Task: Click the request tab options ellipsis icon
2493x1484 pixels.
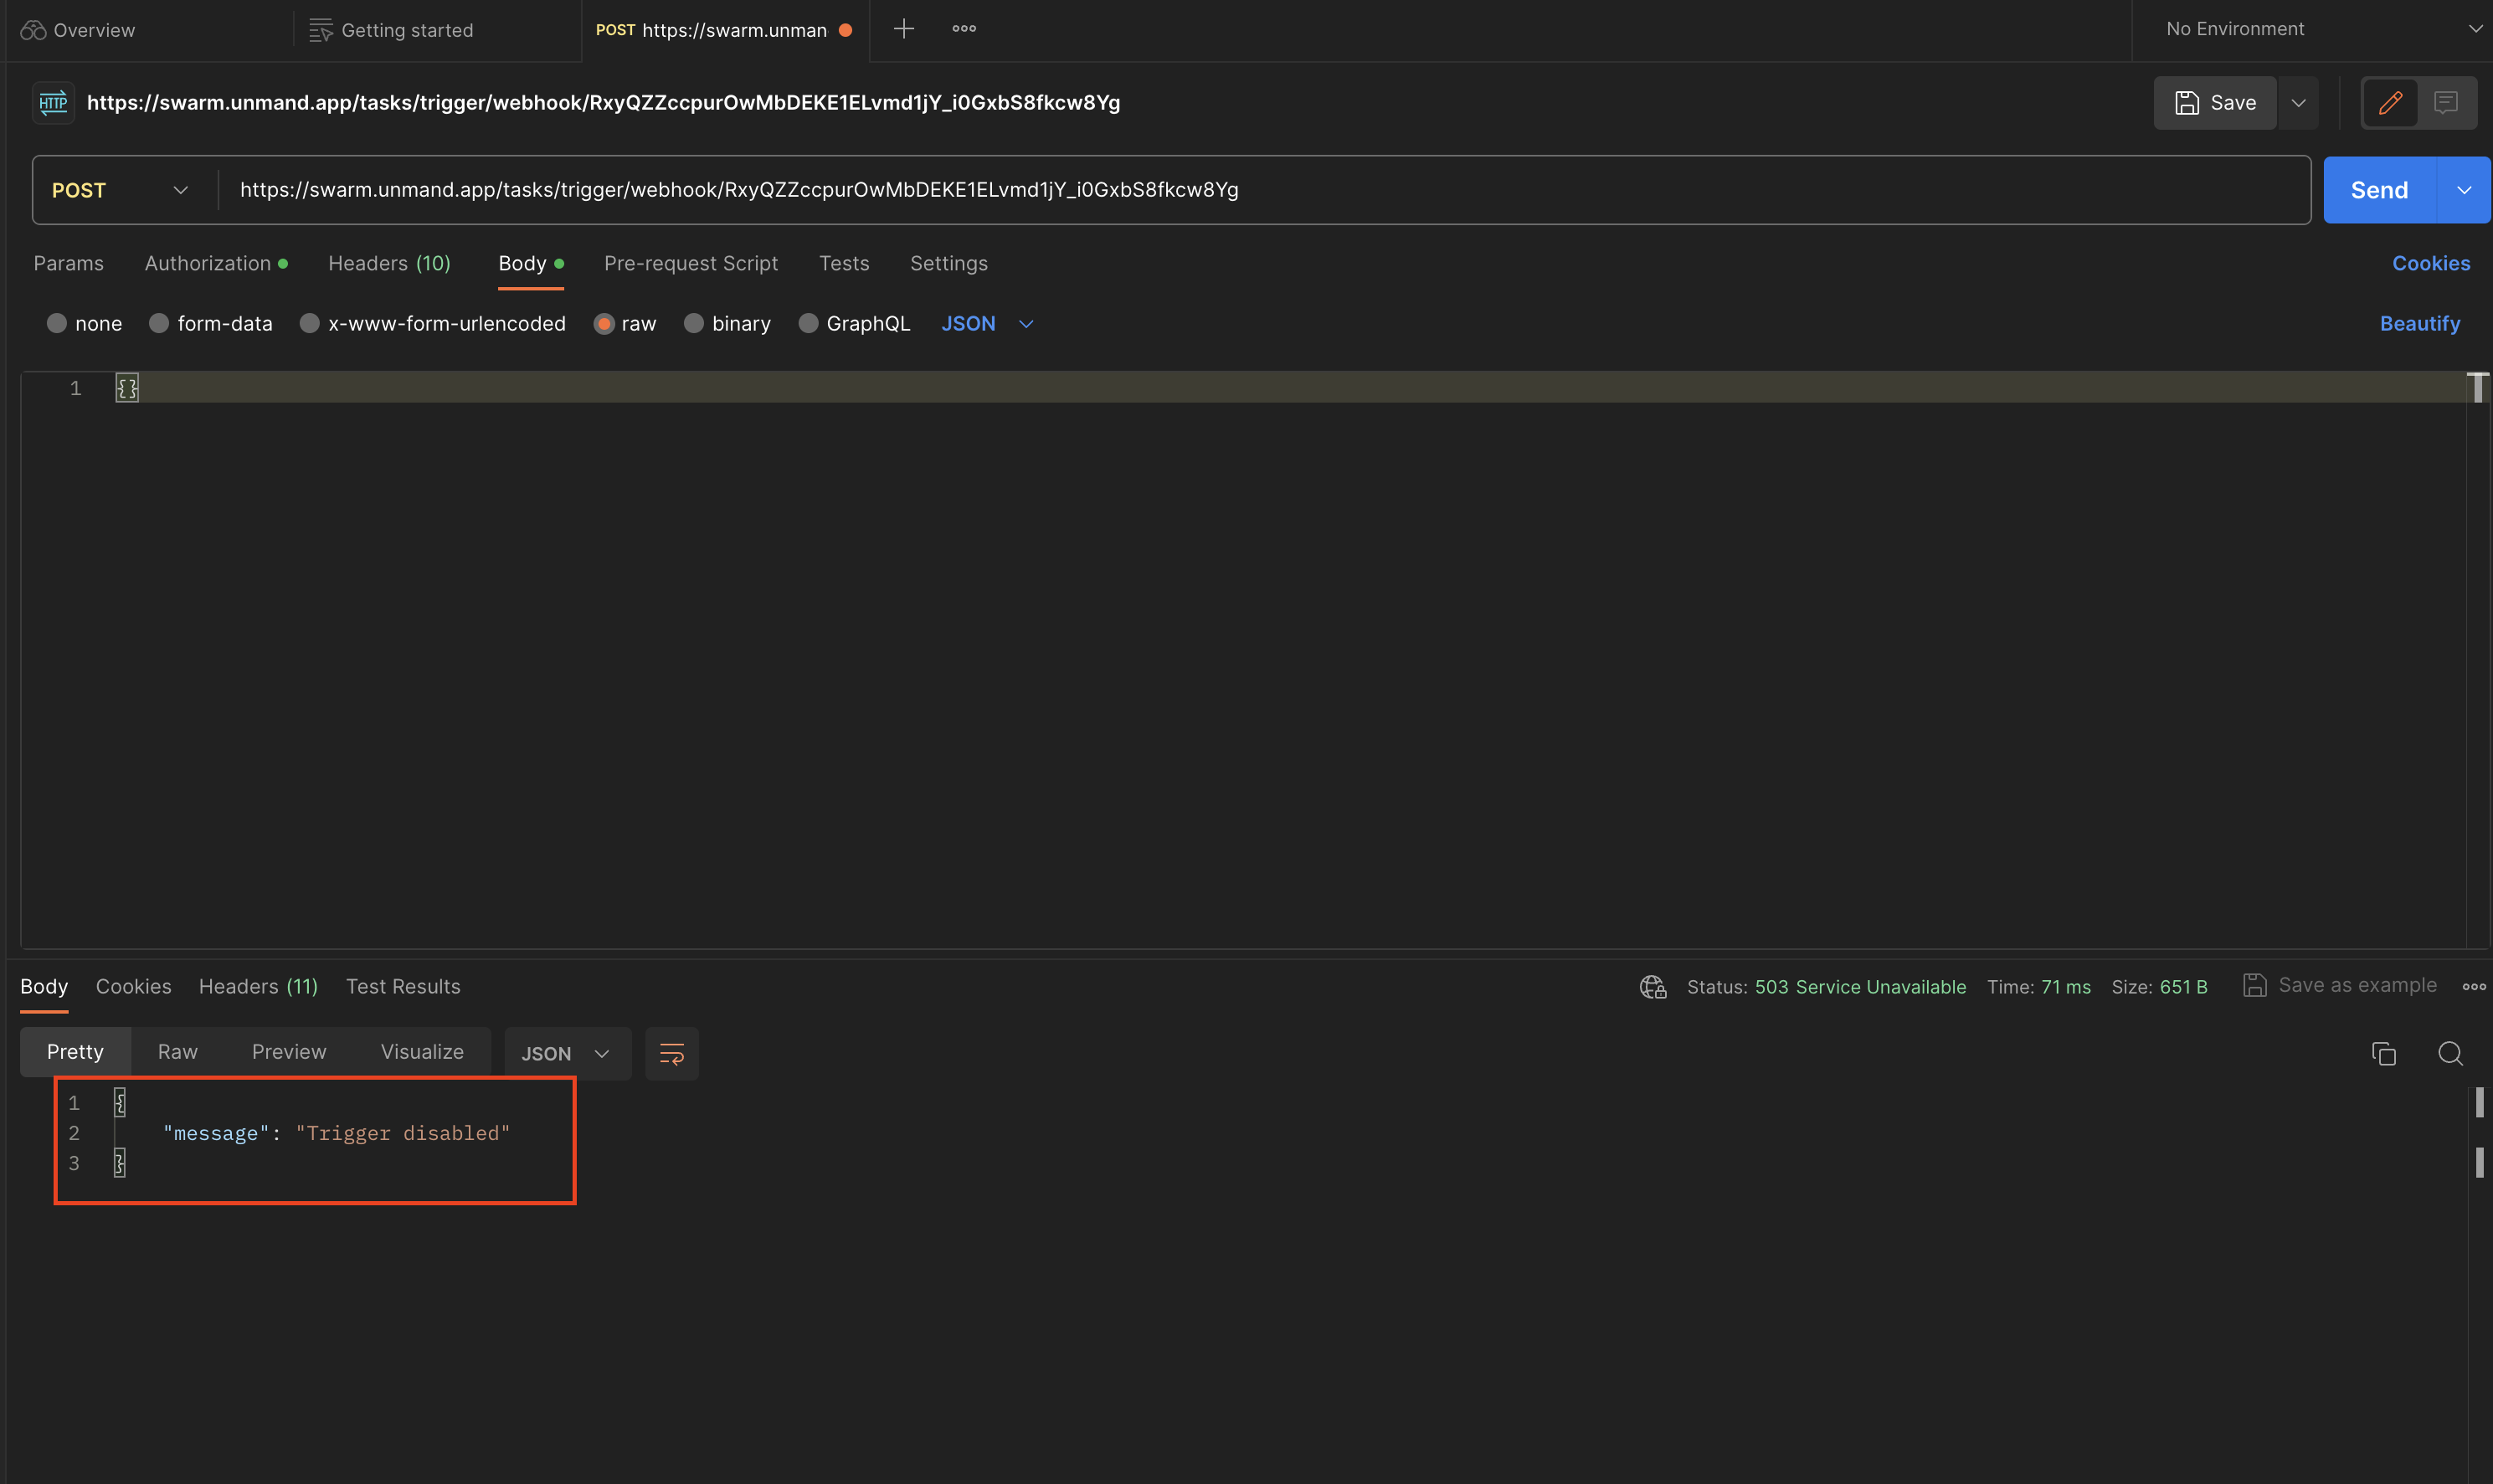Action: [963, 28]
